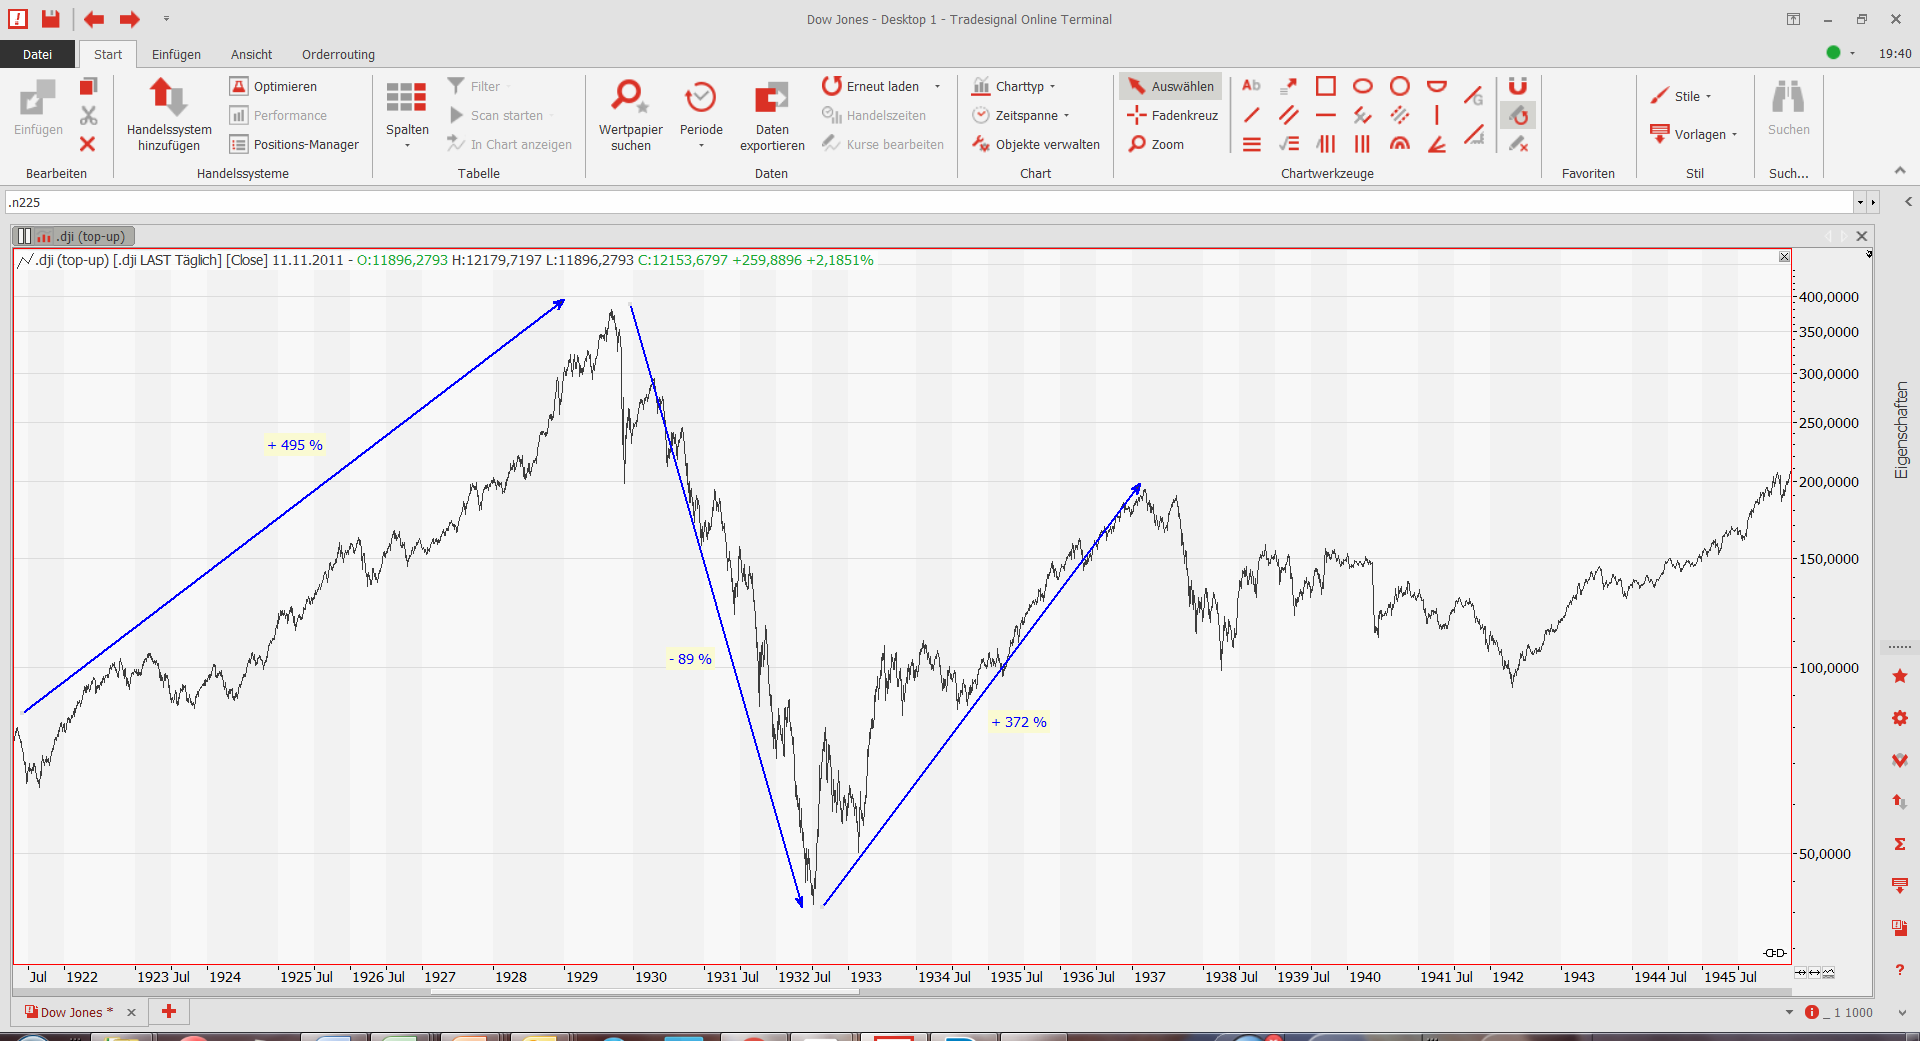Click Objekte verwalten button
Screen dimensions: 1920x1041
coord(1036,145)
